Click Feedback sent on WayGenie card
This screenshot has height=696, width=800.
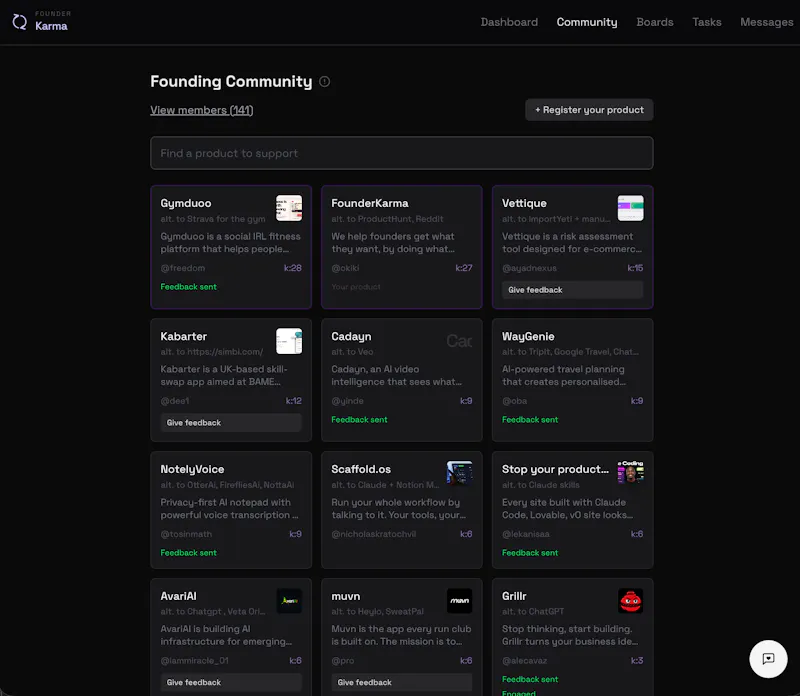[x=530, y=419]
